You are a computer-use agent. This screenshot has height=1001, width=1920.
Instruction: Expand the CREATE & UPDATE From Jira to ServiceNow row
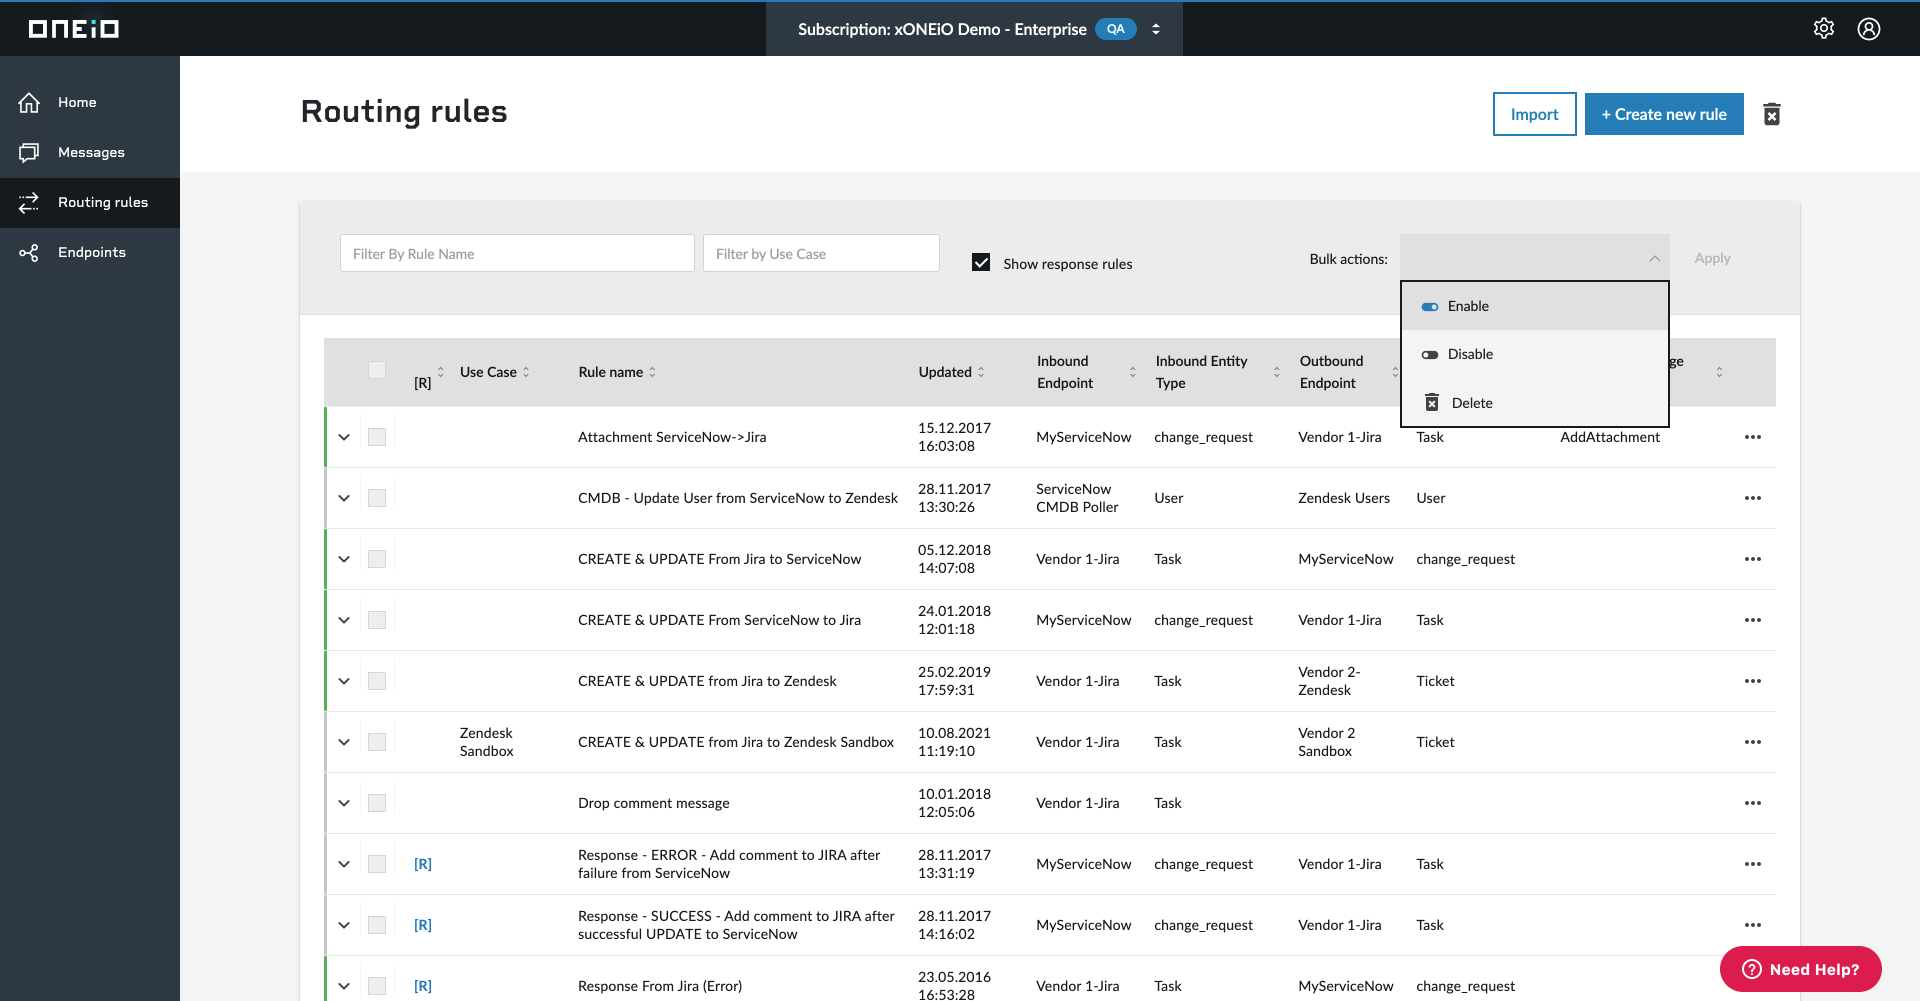344,559
